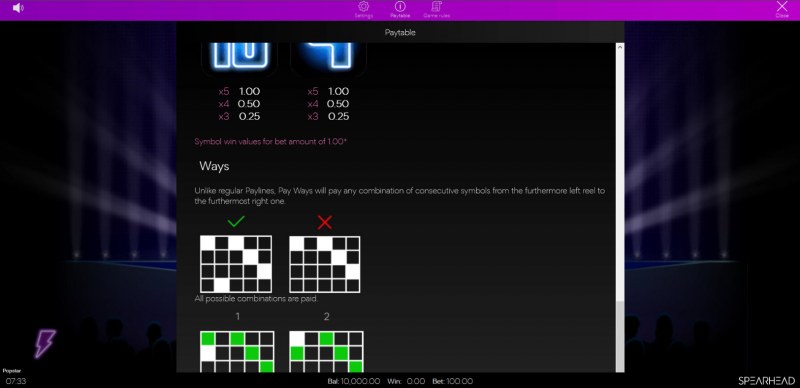Image resolution: width=800 pixels, height=388 pixels.
Task: Select the invalid ways grid diagram
Action: click(x=324, y=264)
